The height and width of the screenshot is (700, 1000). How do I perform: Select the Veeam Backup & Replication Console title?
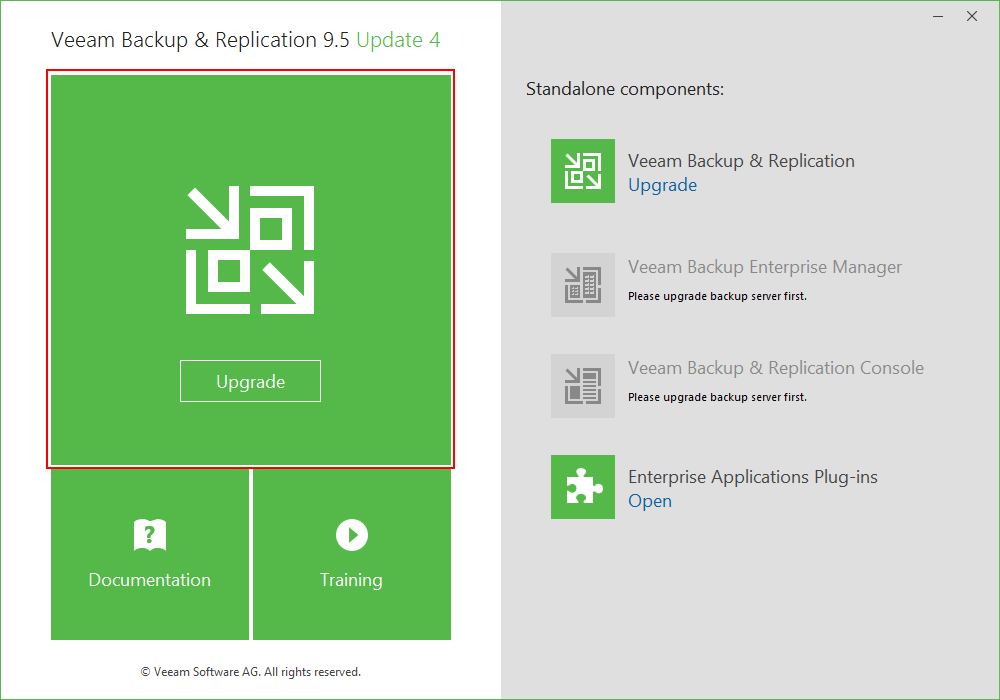pos(776,368)
